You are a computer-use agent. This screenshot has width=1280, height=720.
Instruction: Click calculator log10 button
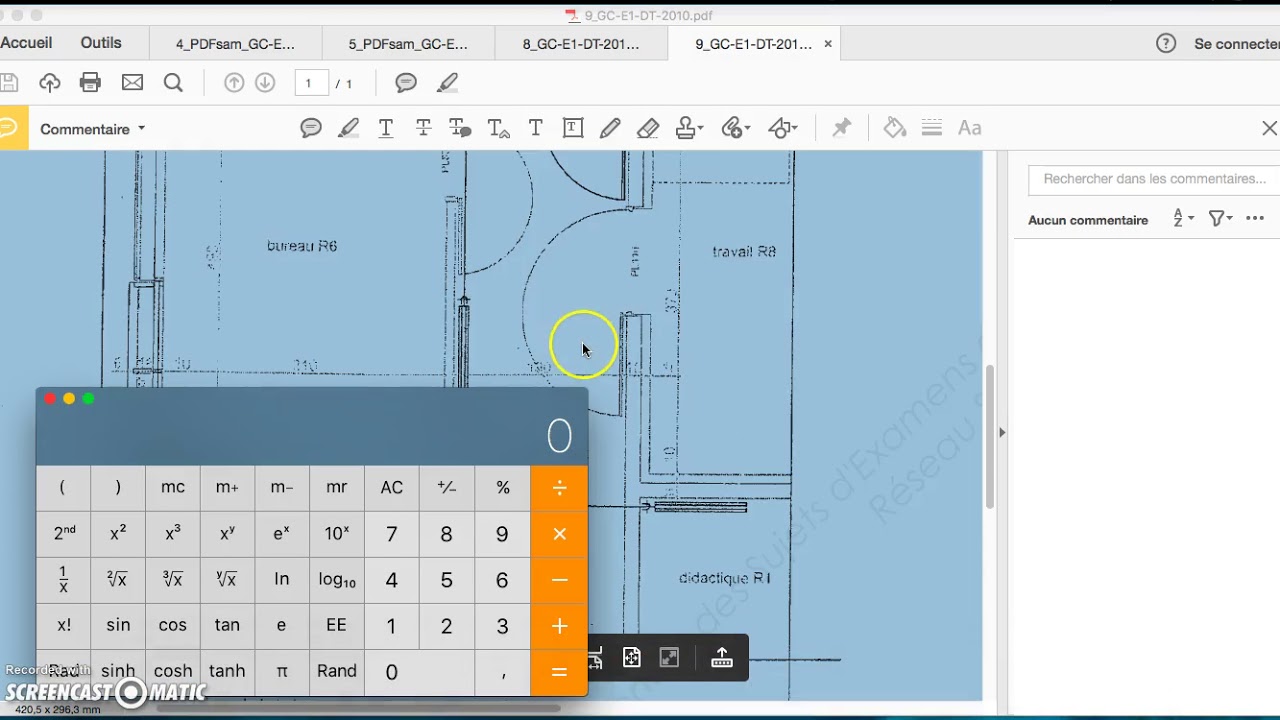(337, 580)
